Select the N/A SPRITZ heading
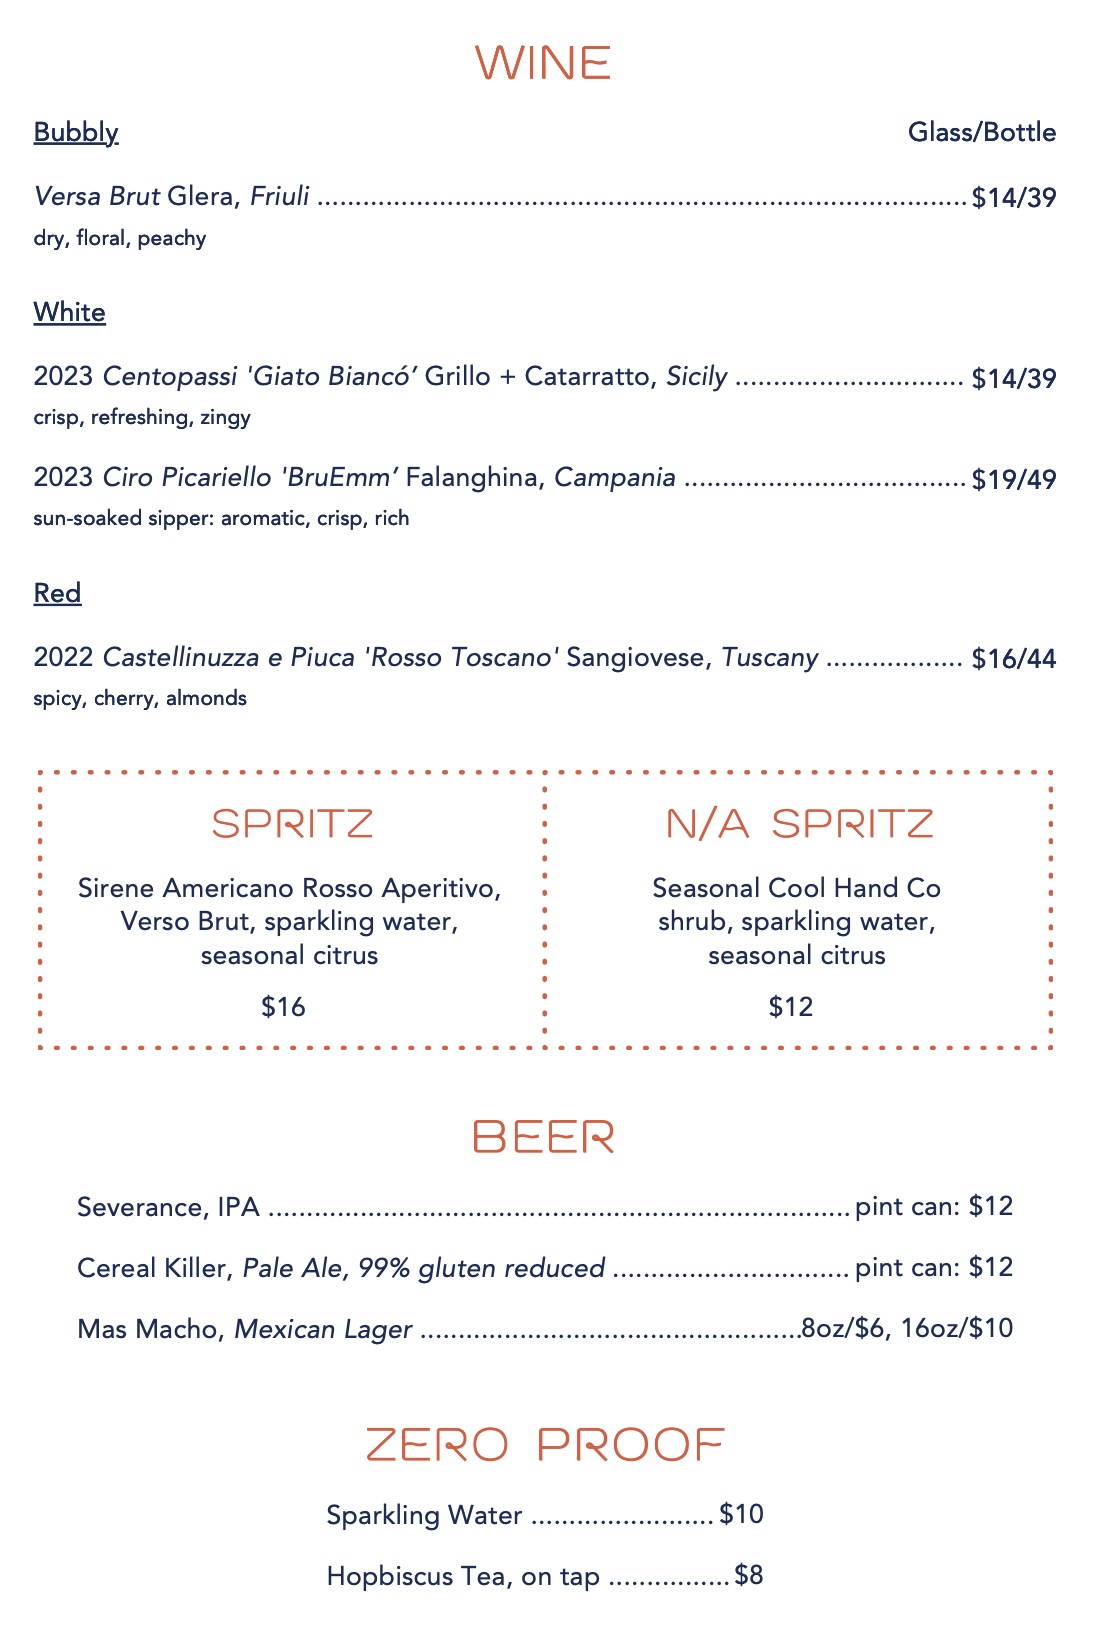The width and height of the screenshot is (1094, 1626). (799, 824)
